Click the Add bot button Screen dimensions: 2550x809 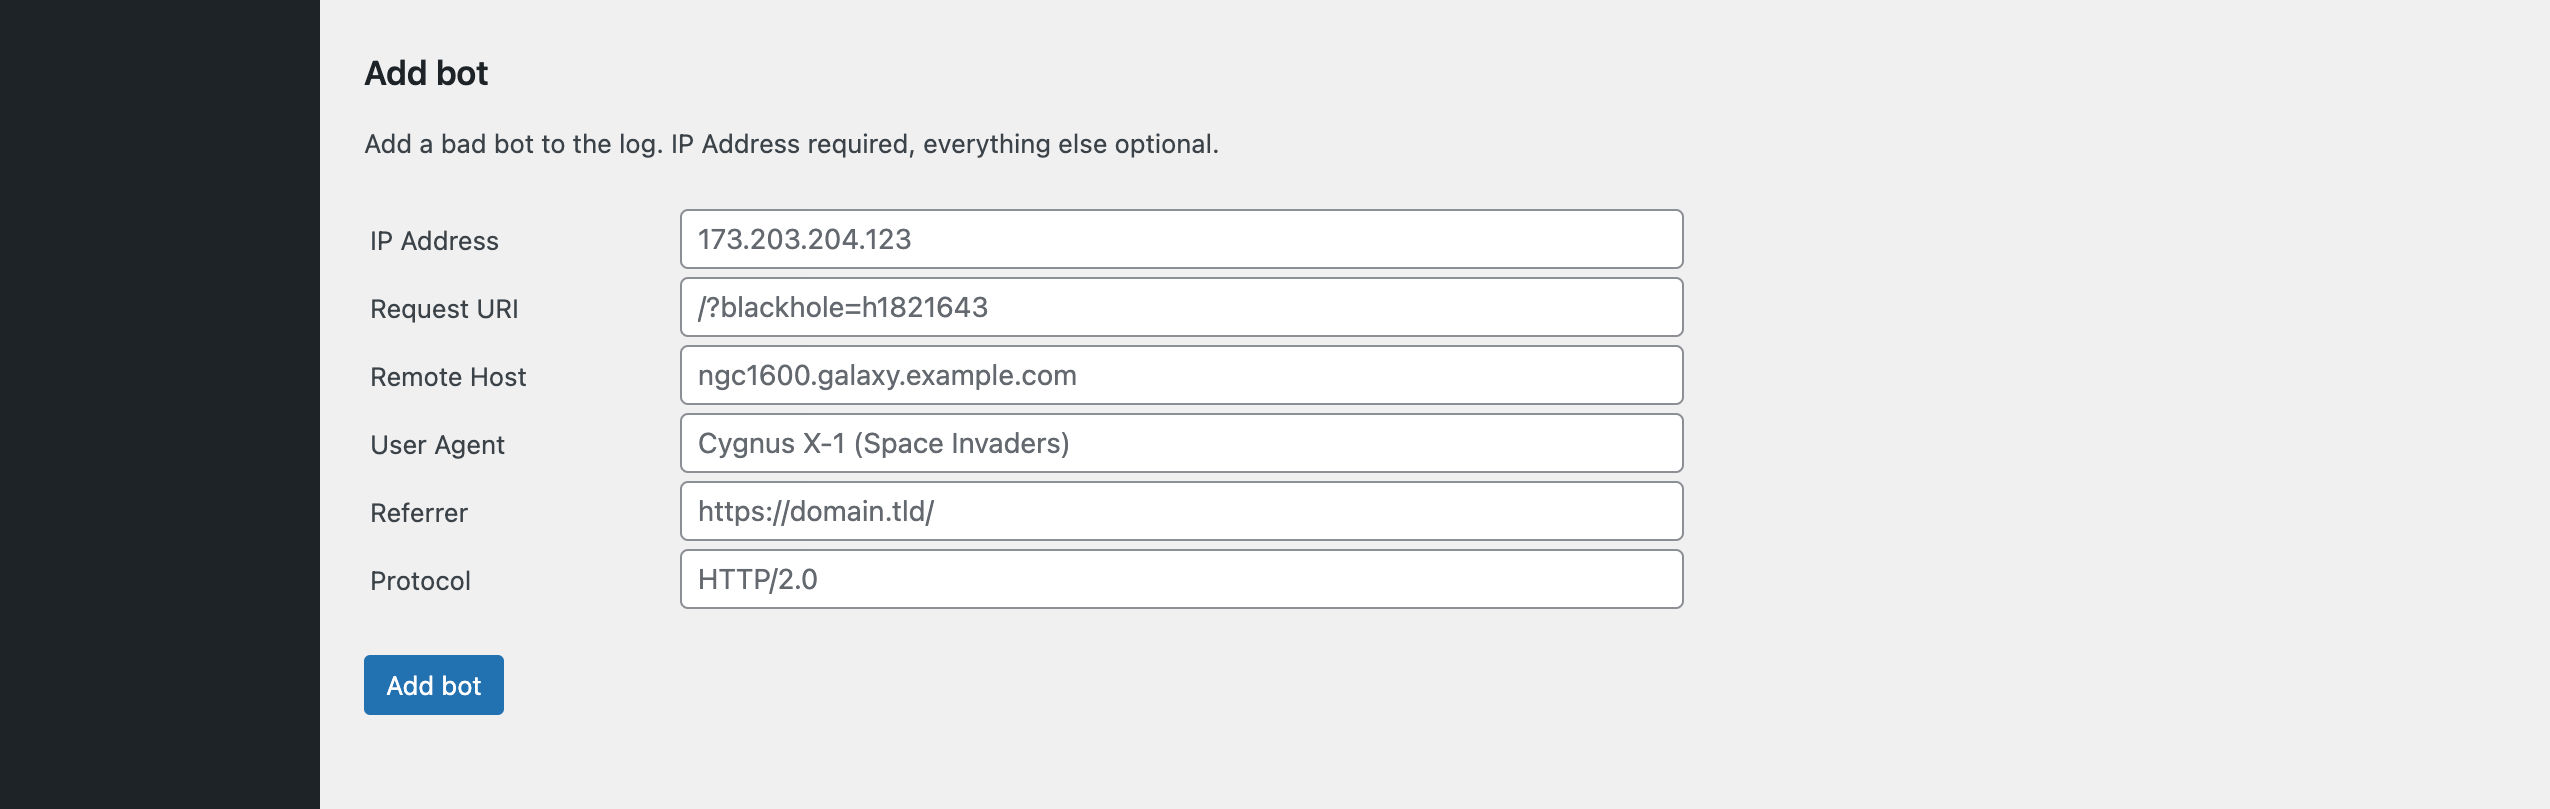tap(433, 685)
